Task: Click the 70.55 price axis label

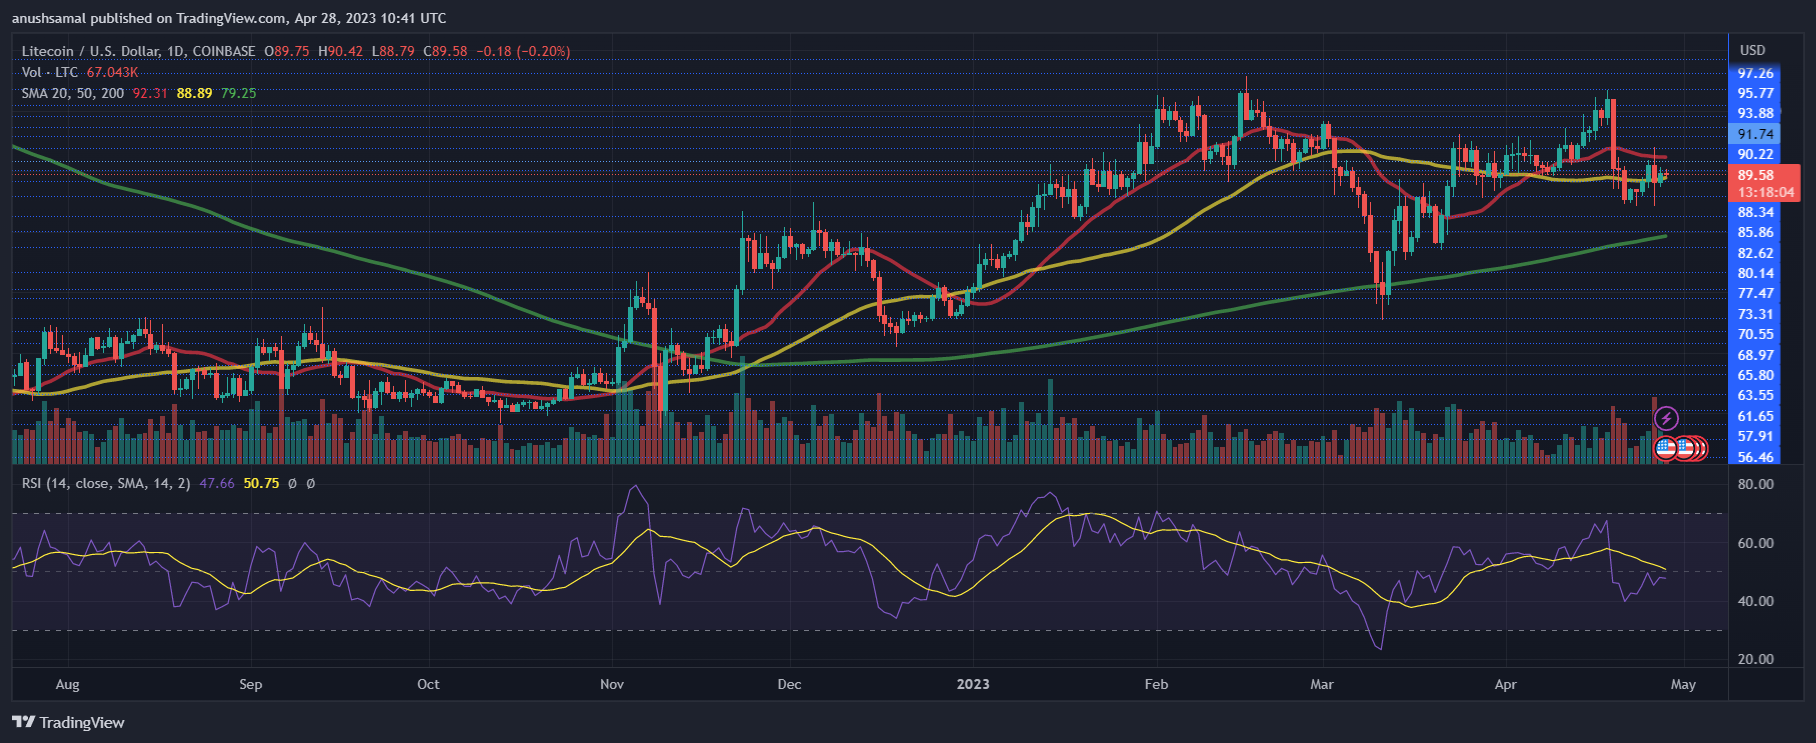Action: (1755, 334)
